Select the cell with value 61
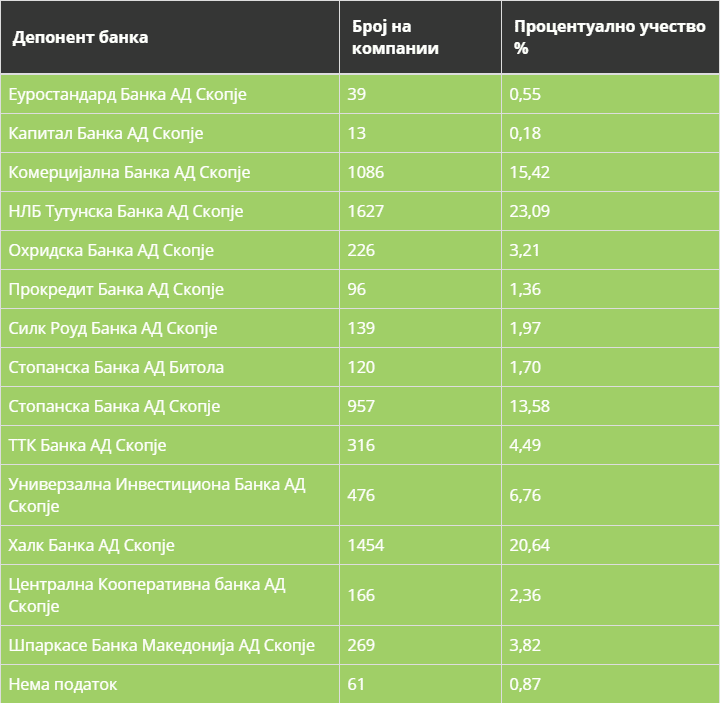721x703 pixels. 420,684
